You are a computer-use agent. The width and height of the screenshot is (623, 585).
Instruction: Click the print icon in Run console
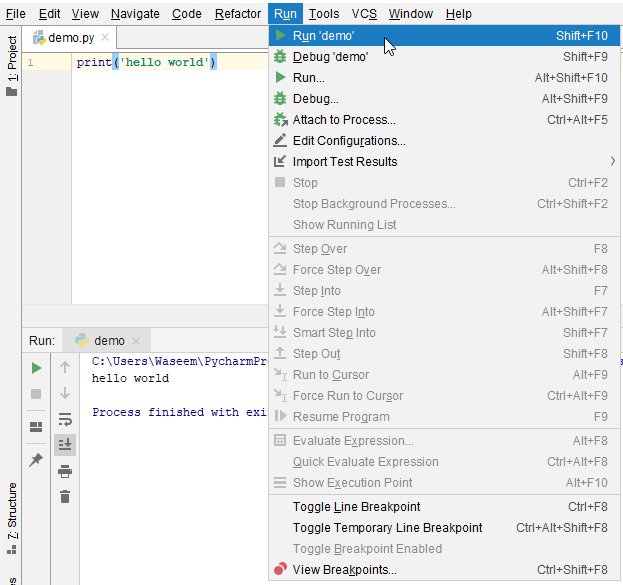pos(65,471)
